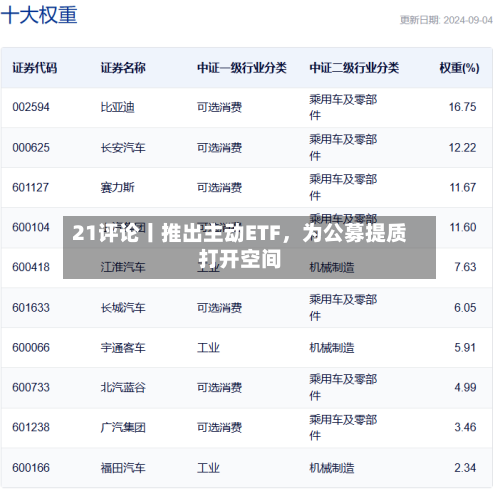The image size is (500, 496).
Task: Click stock code 600104
Action: 31,227
